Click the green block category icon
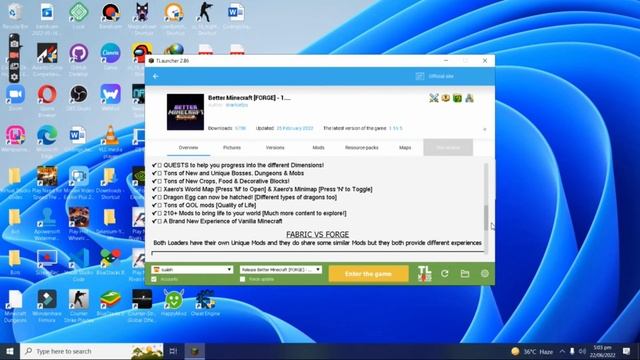The width and height of the screenshot is (640, 360). point(457,98)
